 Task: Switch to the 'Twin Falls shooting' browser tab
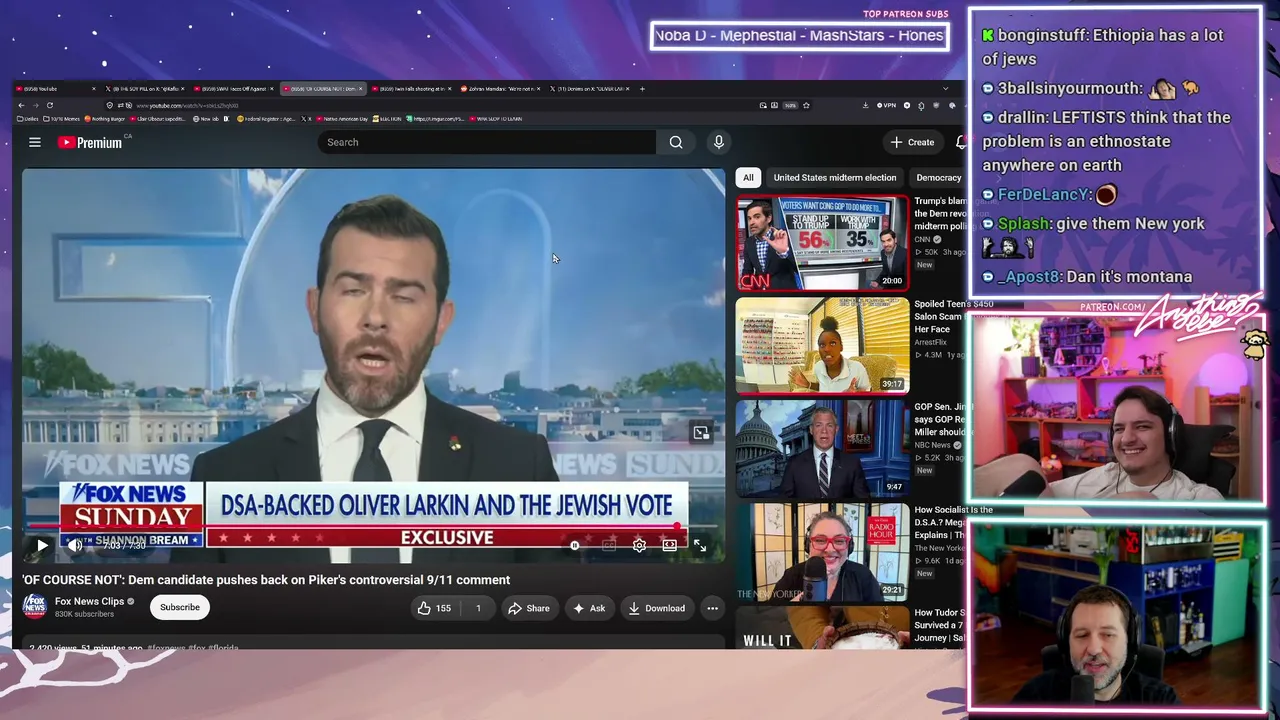tap(413, 89)
